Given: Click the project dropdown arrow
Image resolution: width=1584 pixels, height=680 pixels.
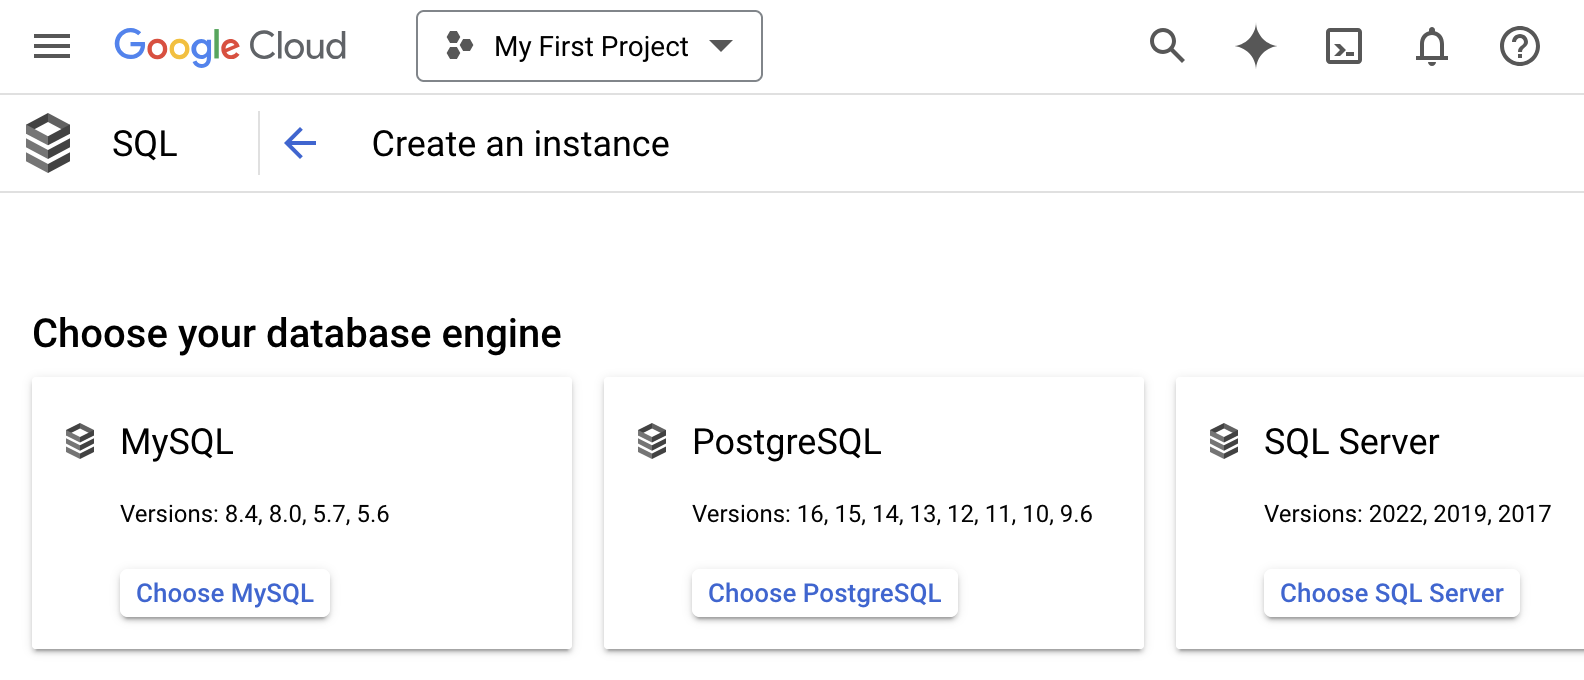Looking at the screenshot, I should click(x=721, y=46).
